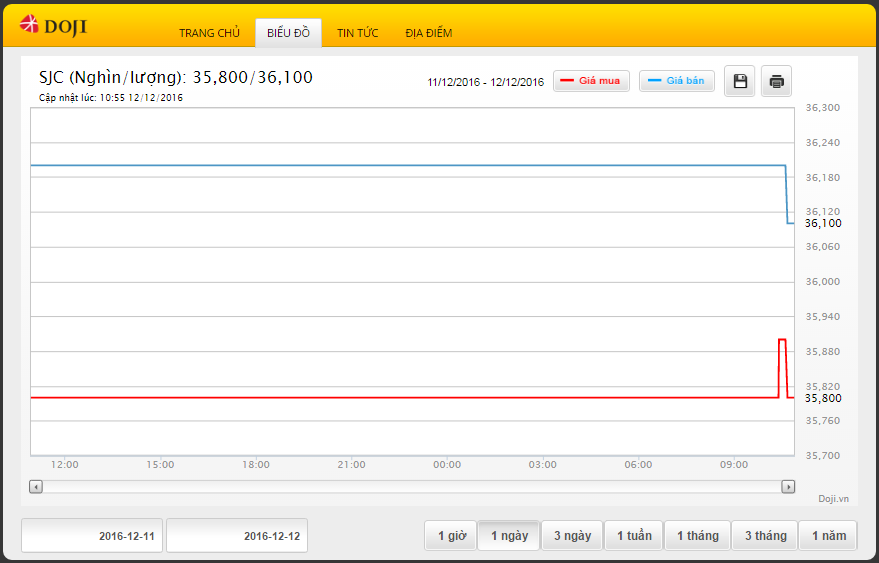Click the date range 11/12/2016 - 12/12/2016 text
The height and width of the screenshot is (563, 879).
(x=485, y=82)
